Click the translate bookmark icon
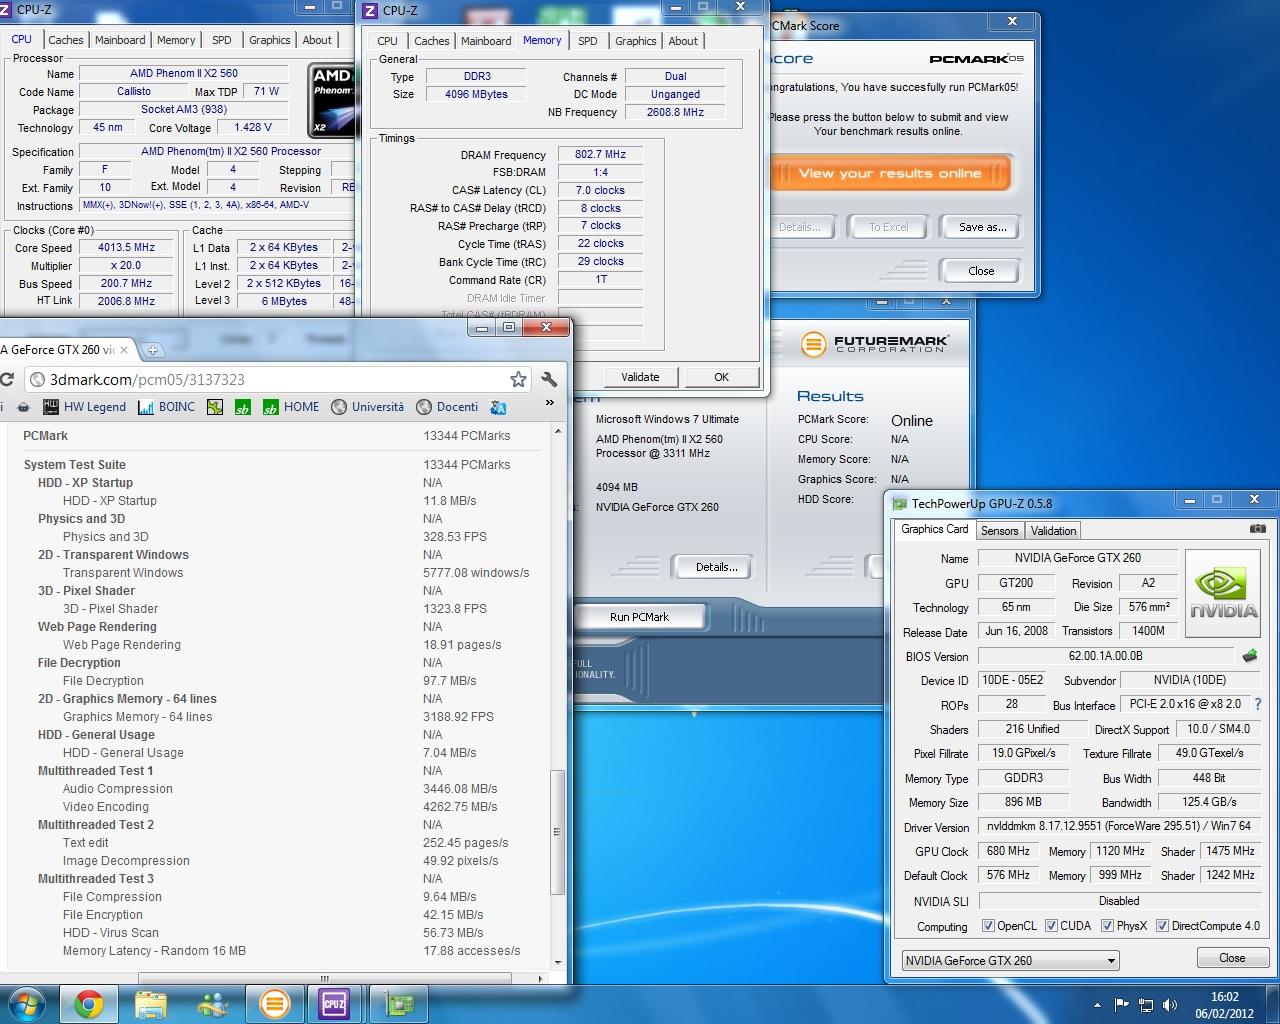This screenshot has height=1024, width=1280. click(498, 407)
